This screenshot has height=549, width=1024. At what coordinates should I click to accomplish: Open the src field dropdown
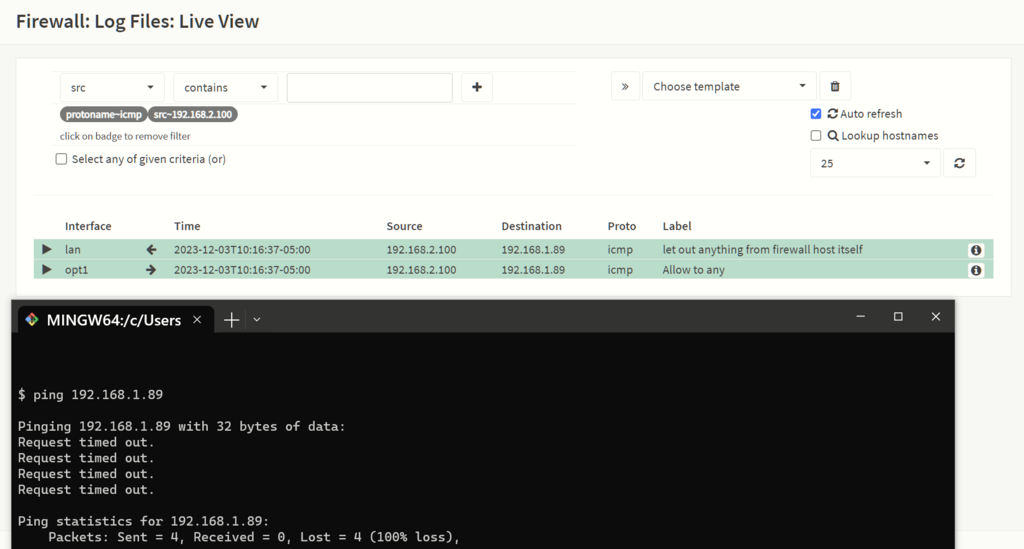(112, 87)
